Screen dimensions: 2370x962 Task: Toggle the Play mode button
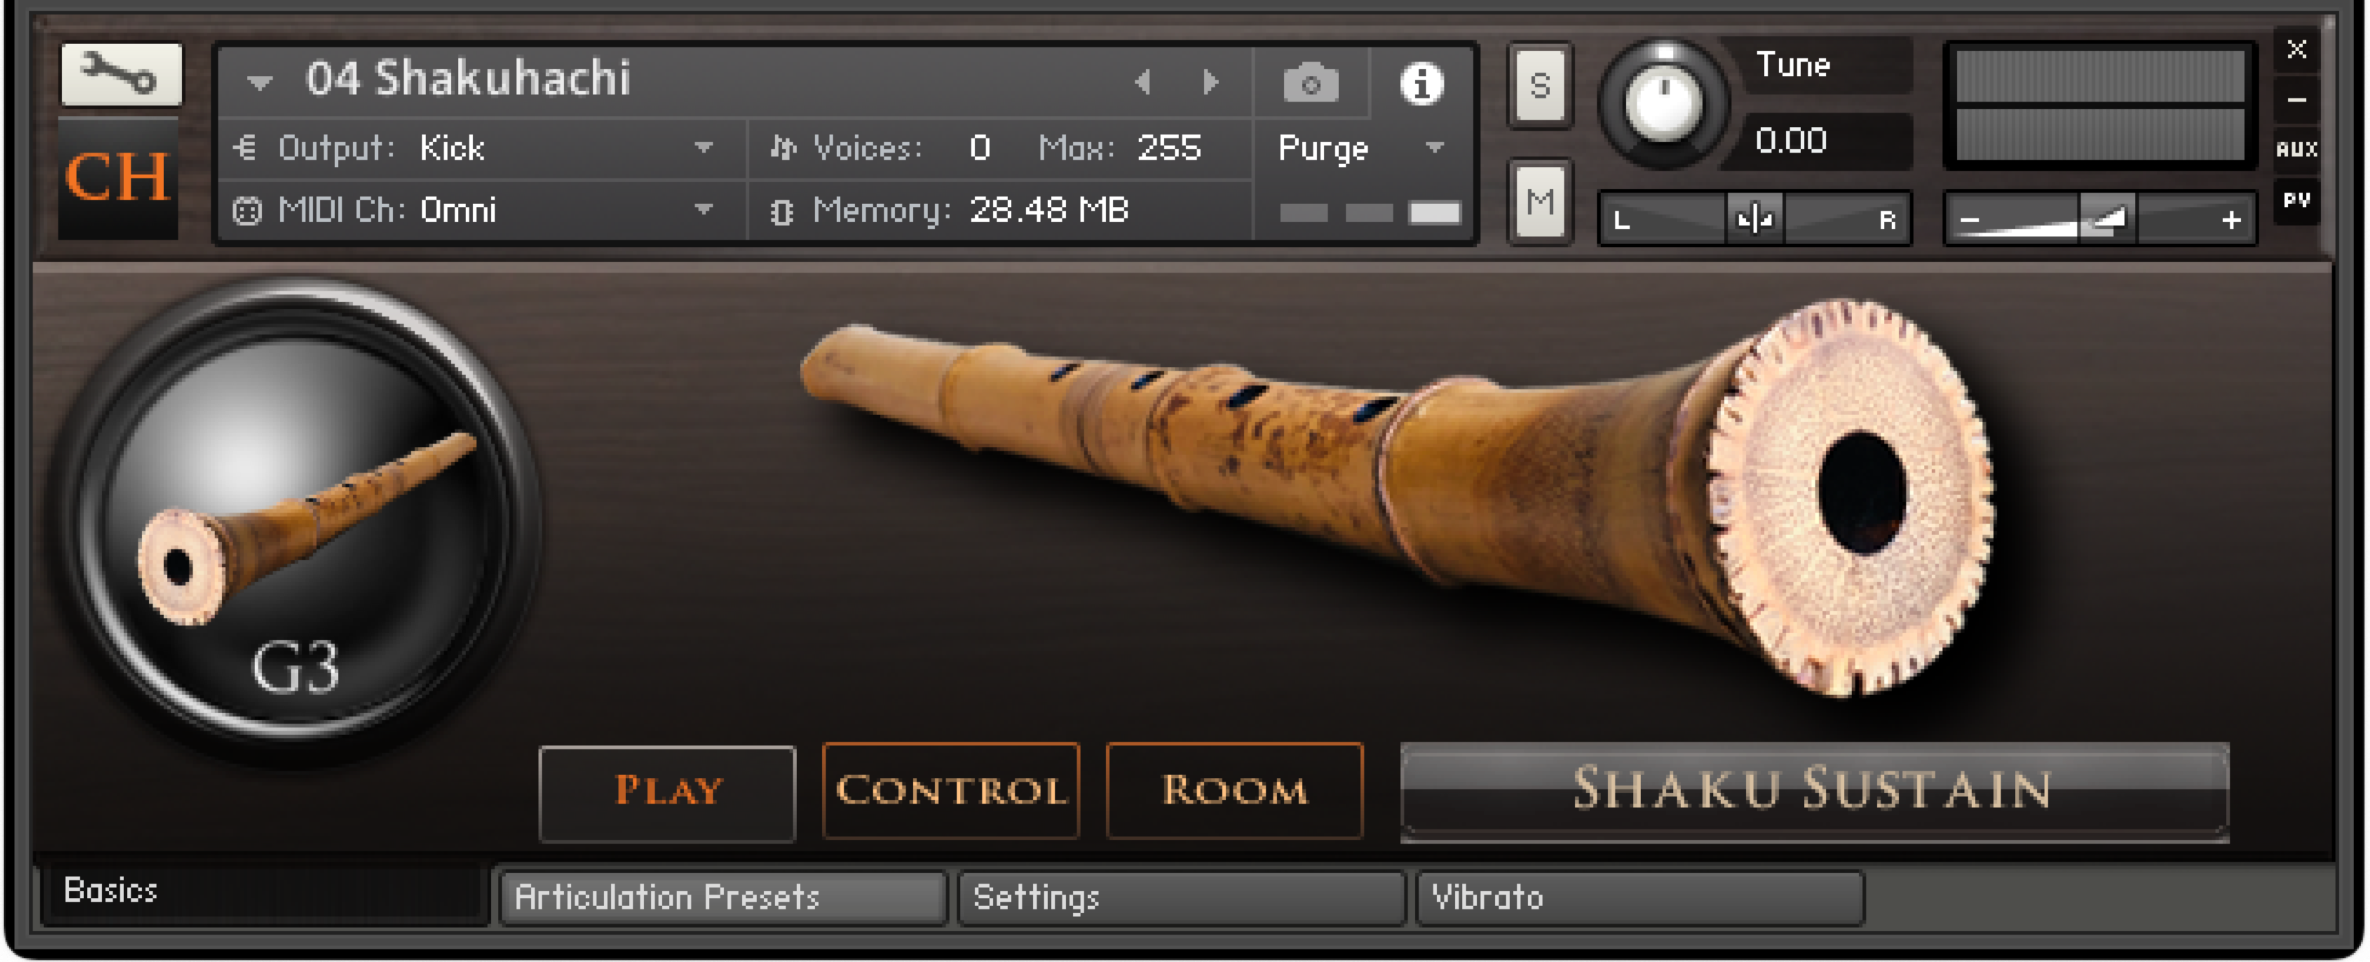coord(667,792)
